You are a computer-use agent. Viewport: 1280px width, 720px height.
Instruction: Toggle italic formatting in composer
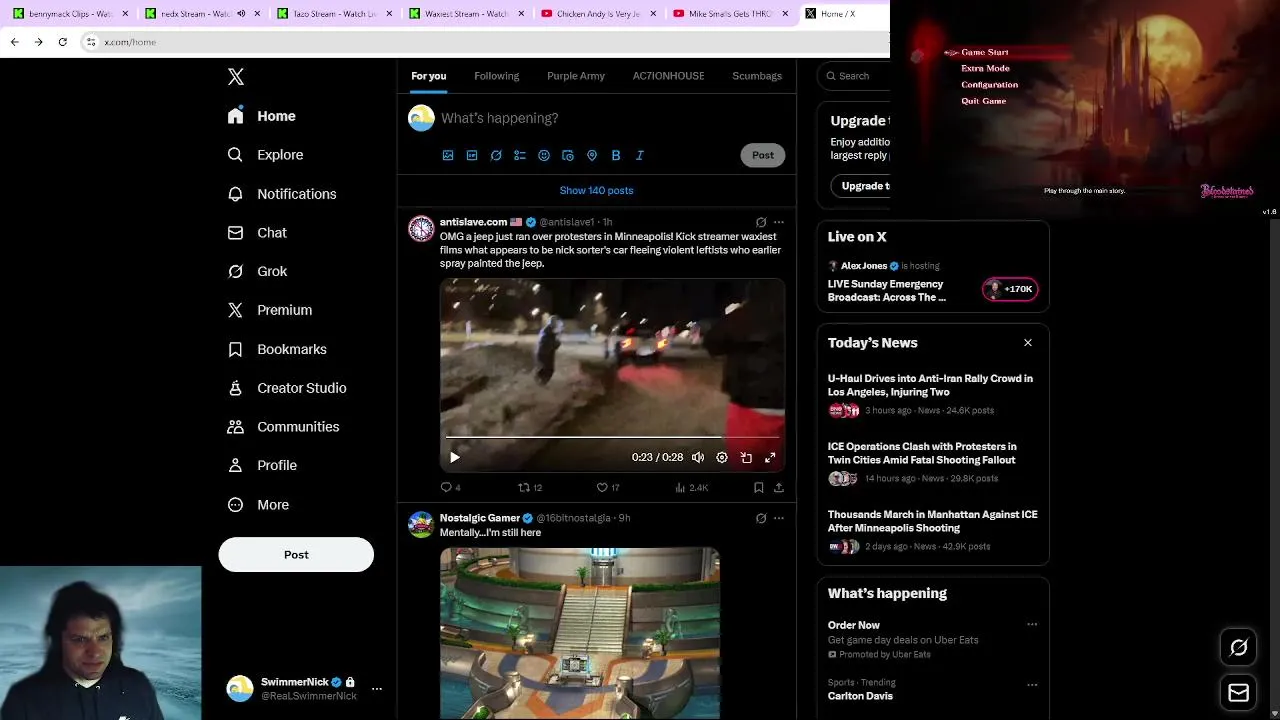[x=640, y=155]
